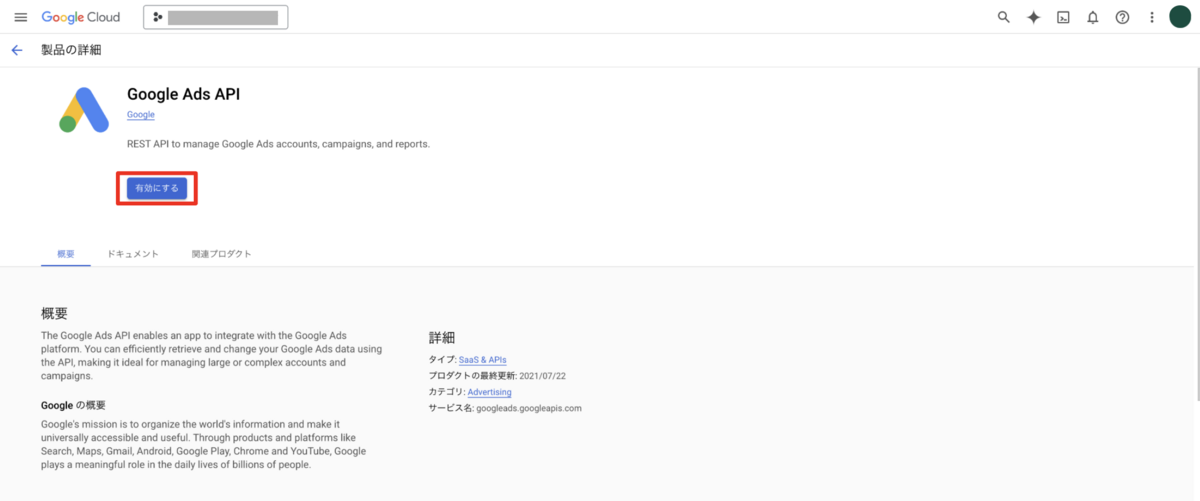1200x501 pixels.
Task: Click the REST API description line
Action: 278,144
